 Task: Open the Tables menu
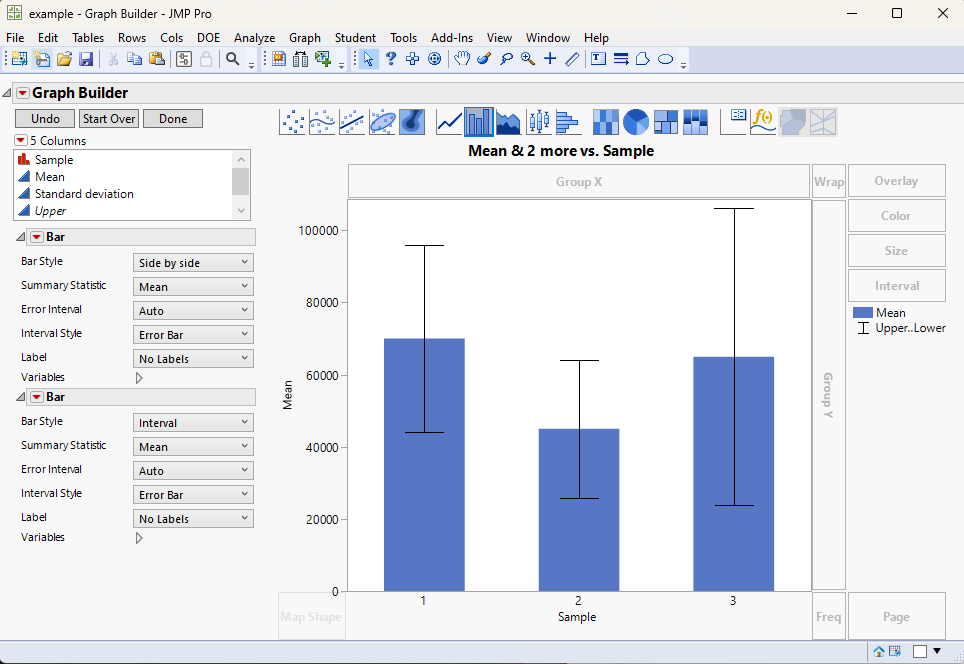(x=88, y=38)
